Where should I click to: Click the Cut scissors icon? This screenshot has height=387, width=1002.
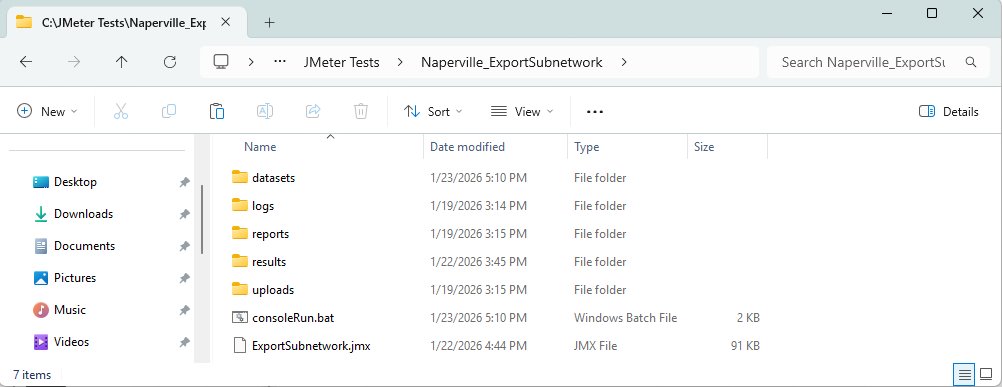coord(121,111)
